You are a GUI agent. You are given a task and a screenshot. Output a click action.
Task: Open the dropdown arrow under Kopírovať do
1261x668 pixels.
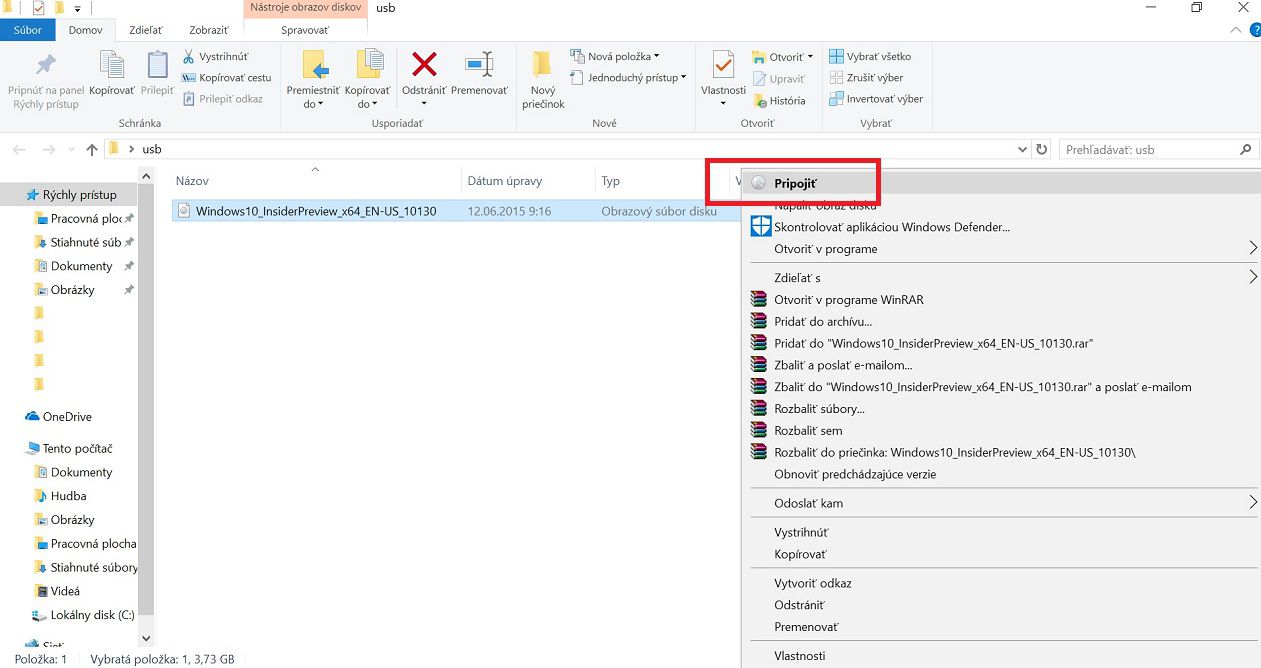coord(374,104)
